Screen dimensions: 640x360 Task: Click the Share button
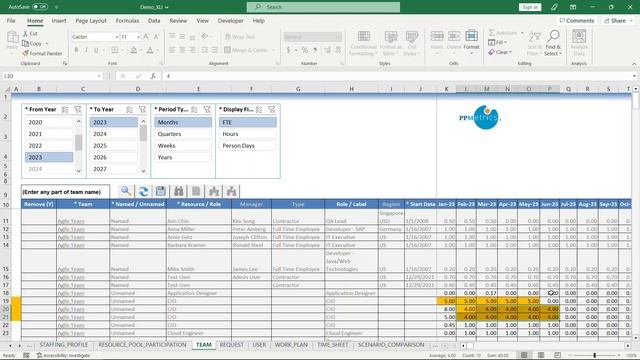pyautogui.click(x=618, y=20)
